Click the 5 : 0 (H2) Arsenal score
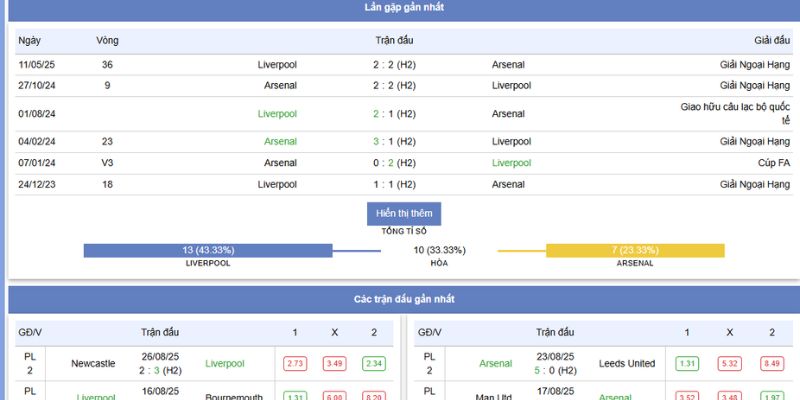The height and width of the screenshot is (400, 800). click(555, 370)
